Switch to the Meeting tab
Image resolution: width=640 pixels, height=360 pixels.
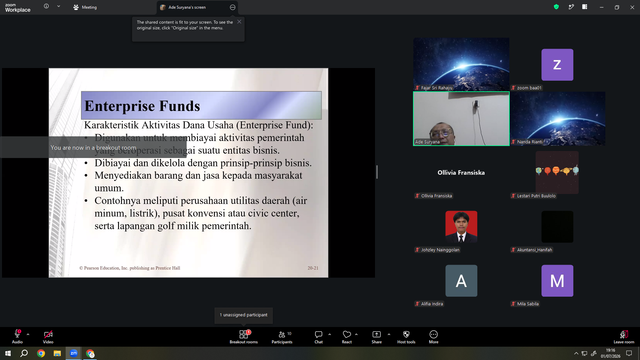pos(85,7)
